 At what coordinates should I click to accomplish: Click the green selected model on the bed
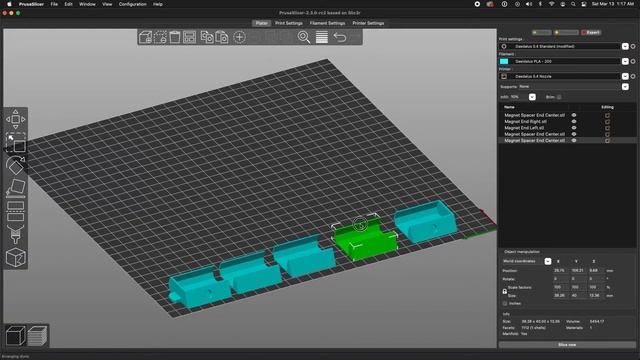coord(365,239)
